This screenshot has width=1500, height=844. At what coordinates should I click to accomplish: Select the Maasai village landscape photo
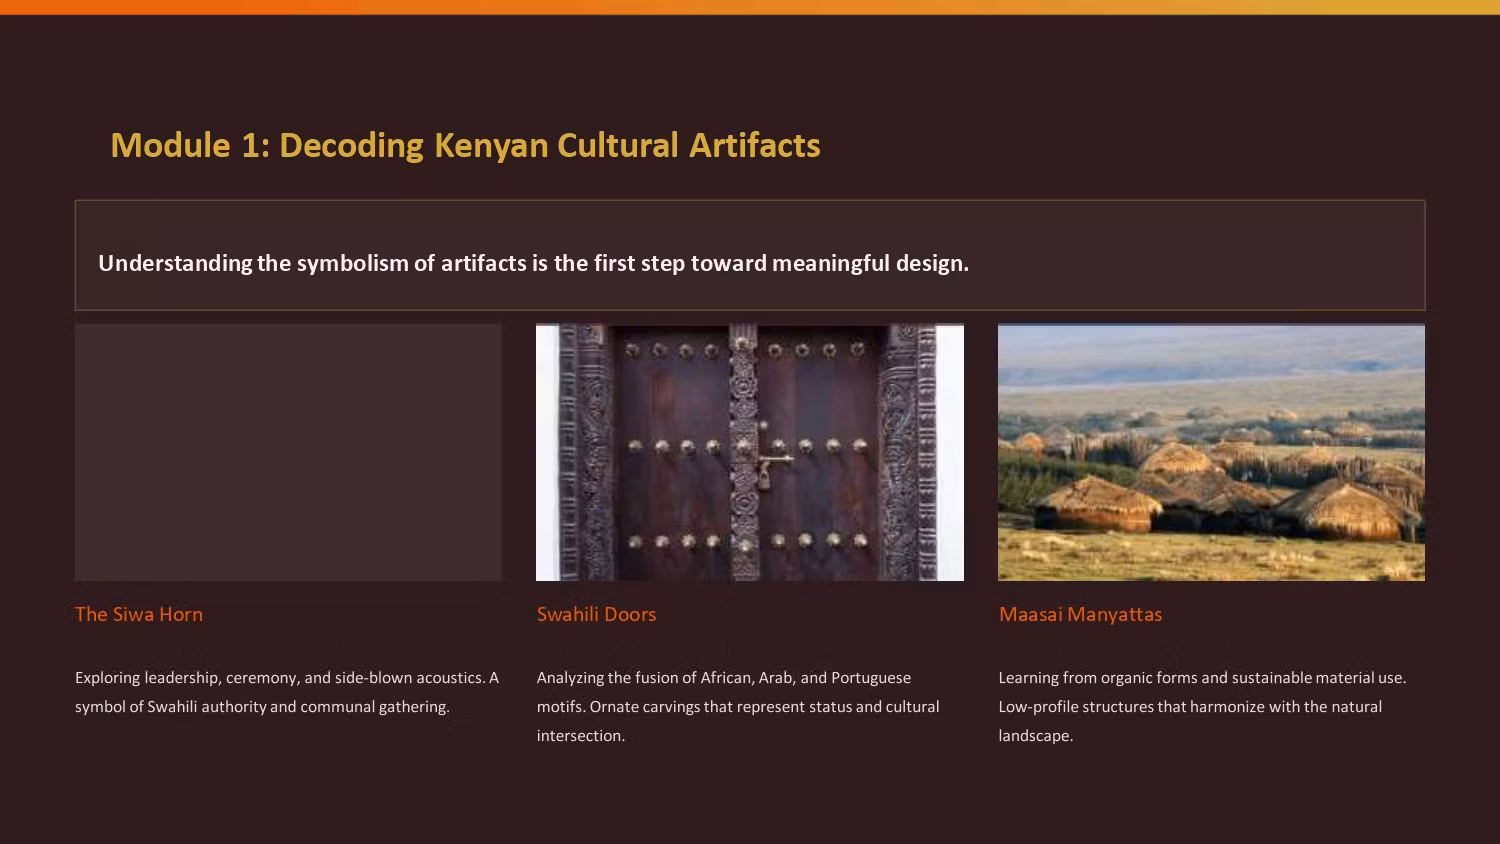(x=1211, y=451)
